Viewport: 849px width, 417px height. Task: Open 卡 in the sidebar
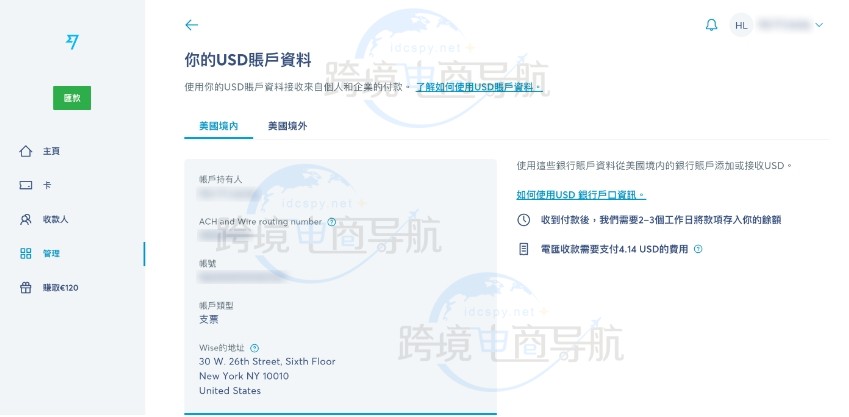coord(47,185)
